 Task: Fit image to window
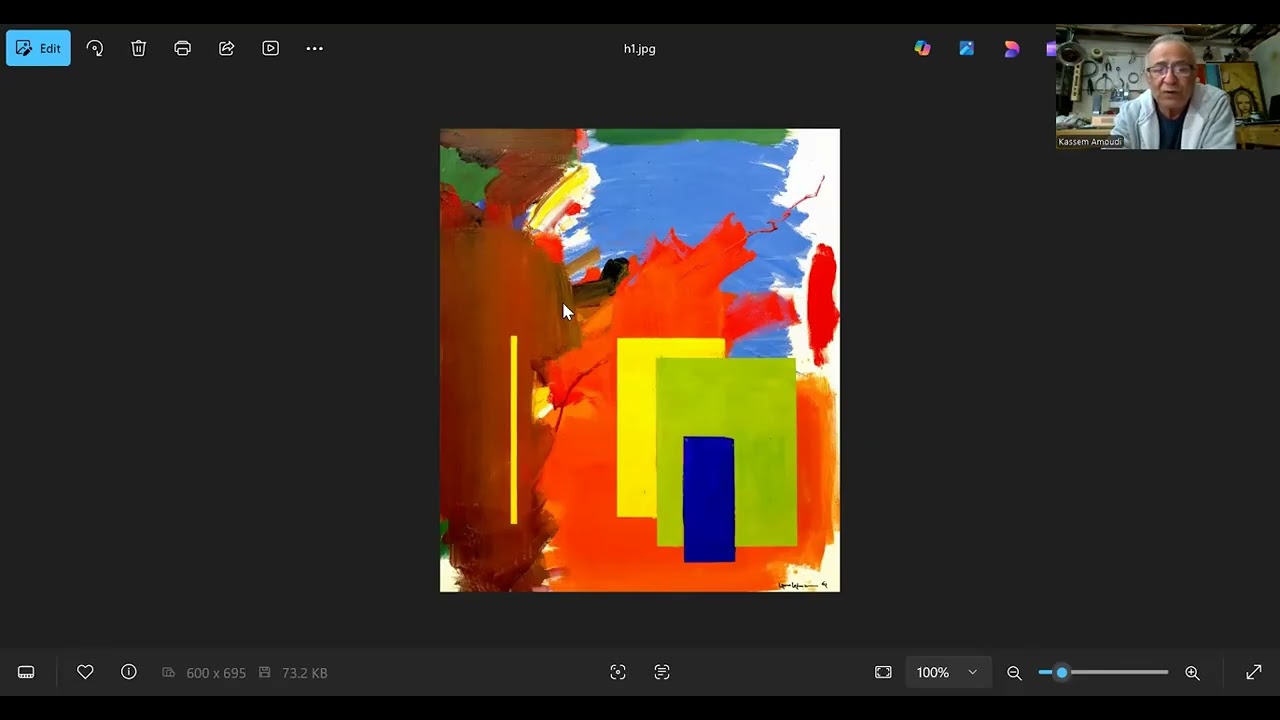[883, 673]
